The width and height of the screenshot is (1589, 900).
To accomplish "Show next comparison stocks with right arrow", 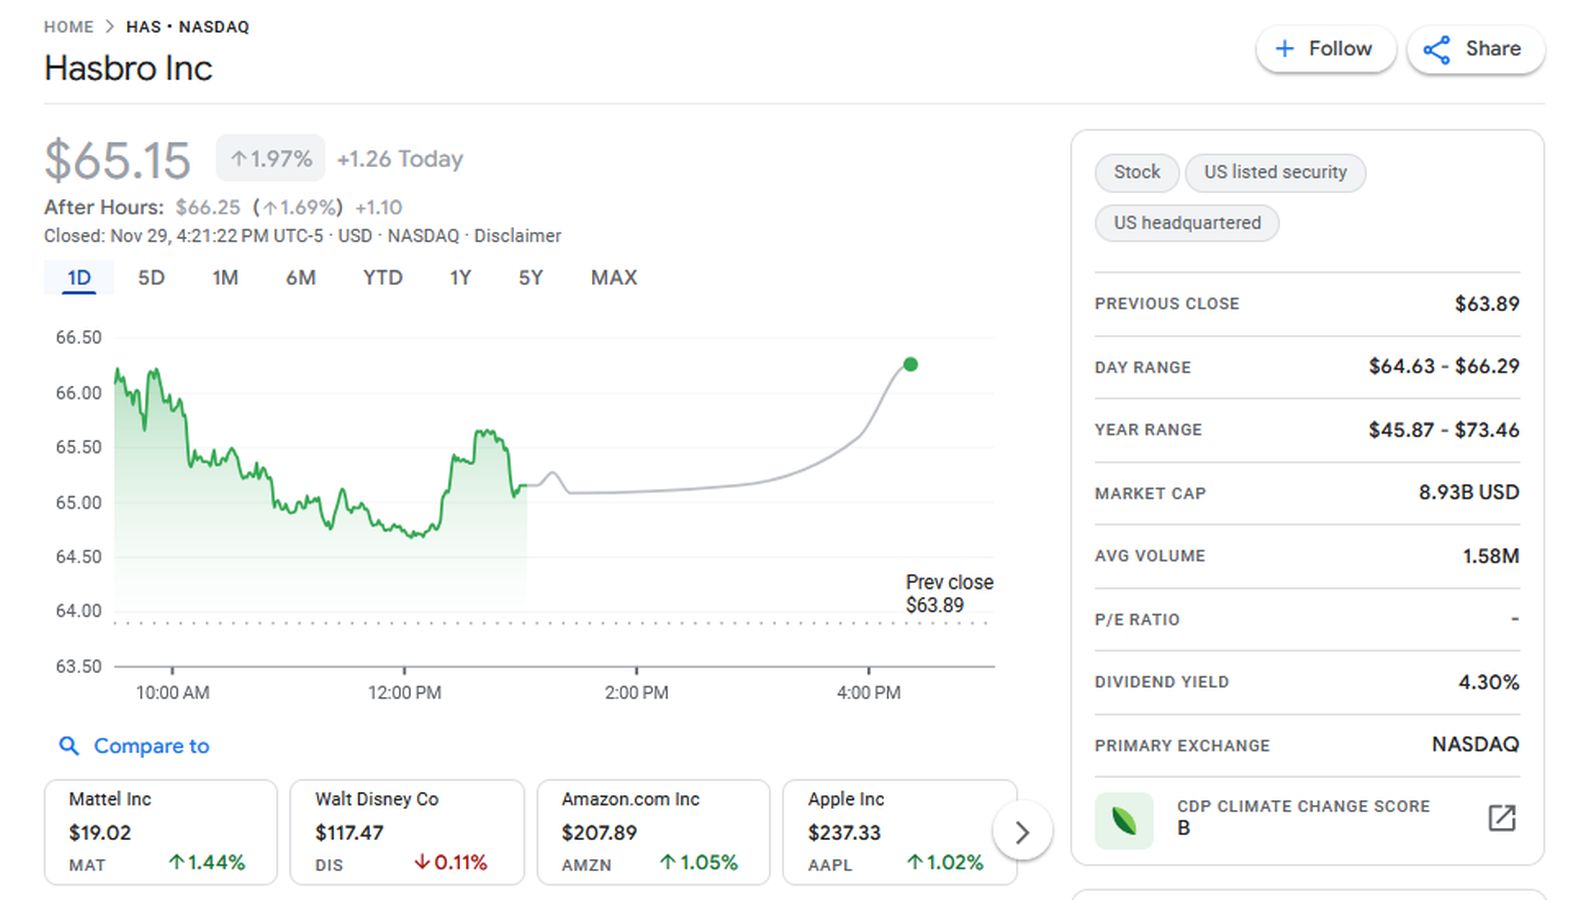I will (x=1022, y=832).
